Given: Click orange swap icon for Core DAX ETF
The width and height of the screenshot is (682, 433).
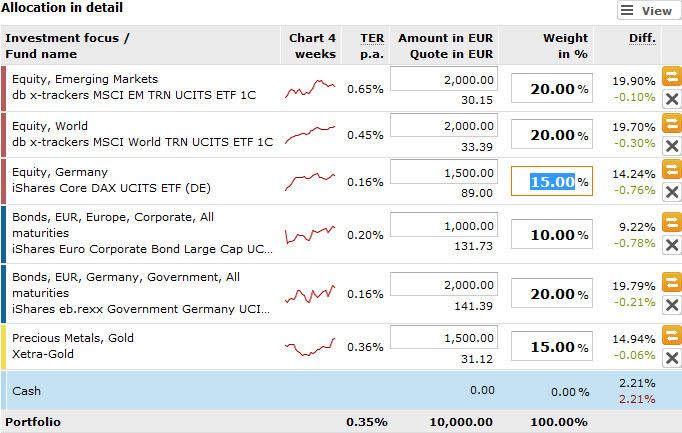Looking at the screenshot, I should pyautogui.click(x=672, y=170).
